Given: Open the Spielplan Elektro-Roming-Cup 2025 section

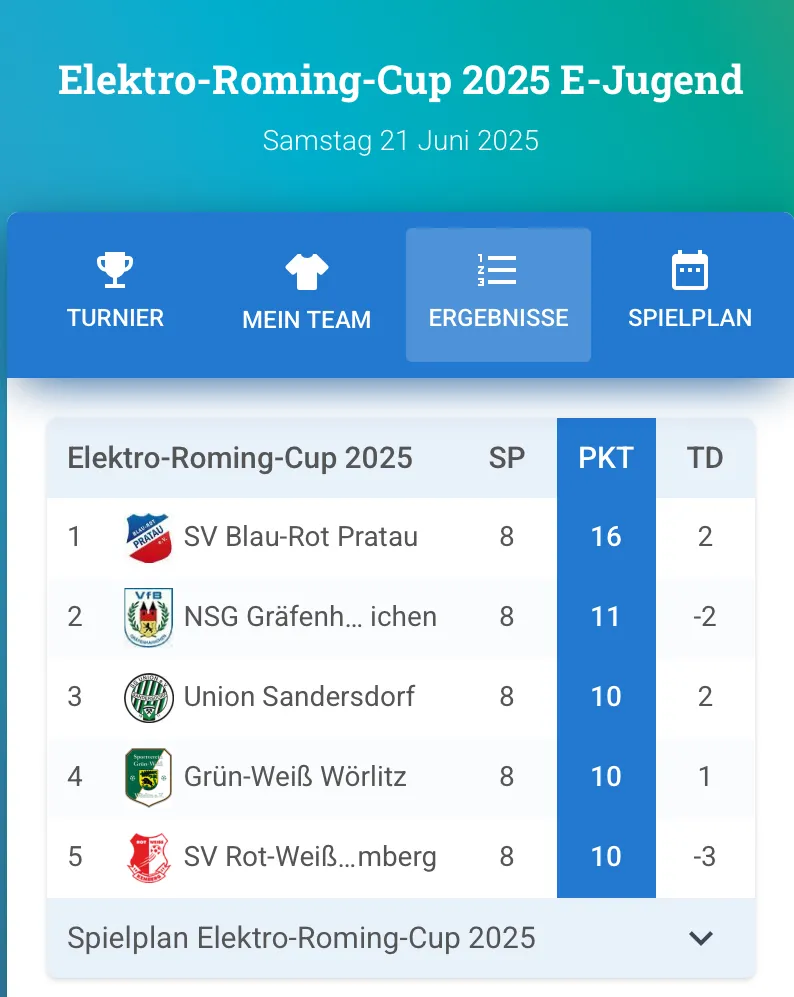Looking at the screenshot, I should 301,938.
